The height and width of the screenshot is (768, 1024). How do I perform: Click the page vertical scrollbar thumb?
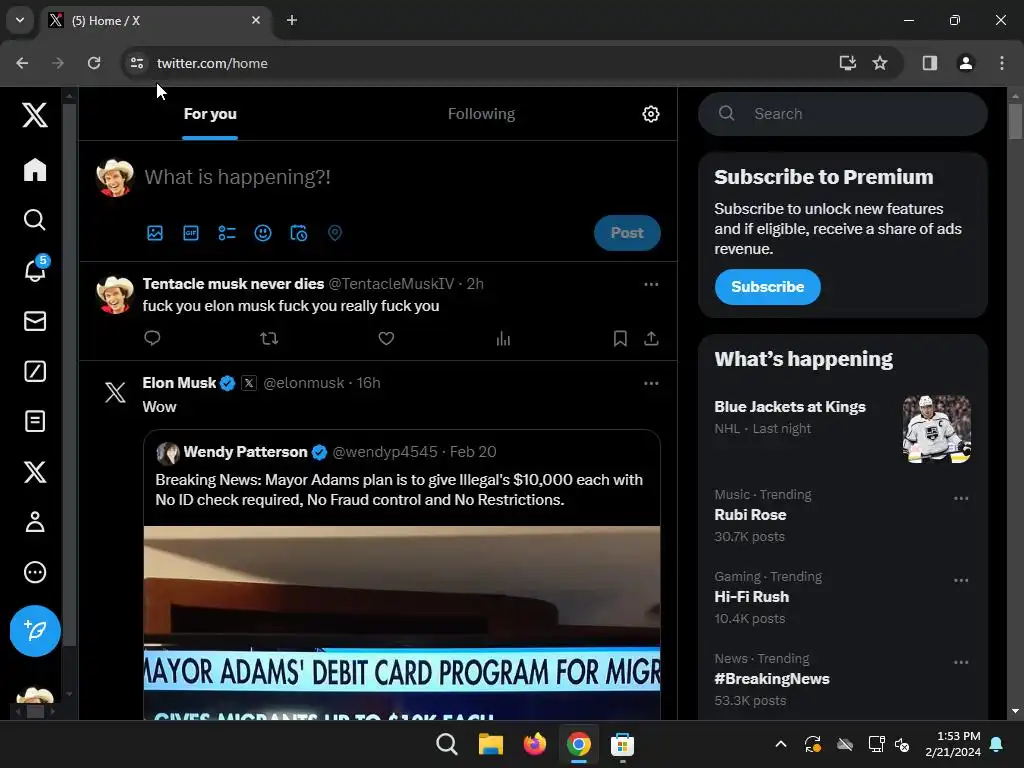pyautogui.click(x=1014, y=121)
